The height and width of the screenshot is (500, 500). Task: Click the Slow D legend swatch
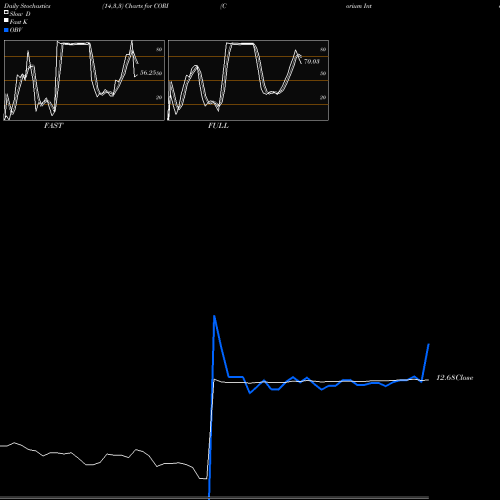(6, 12)
